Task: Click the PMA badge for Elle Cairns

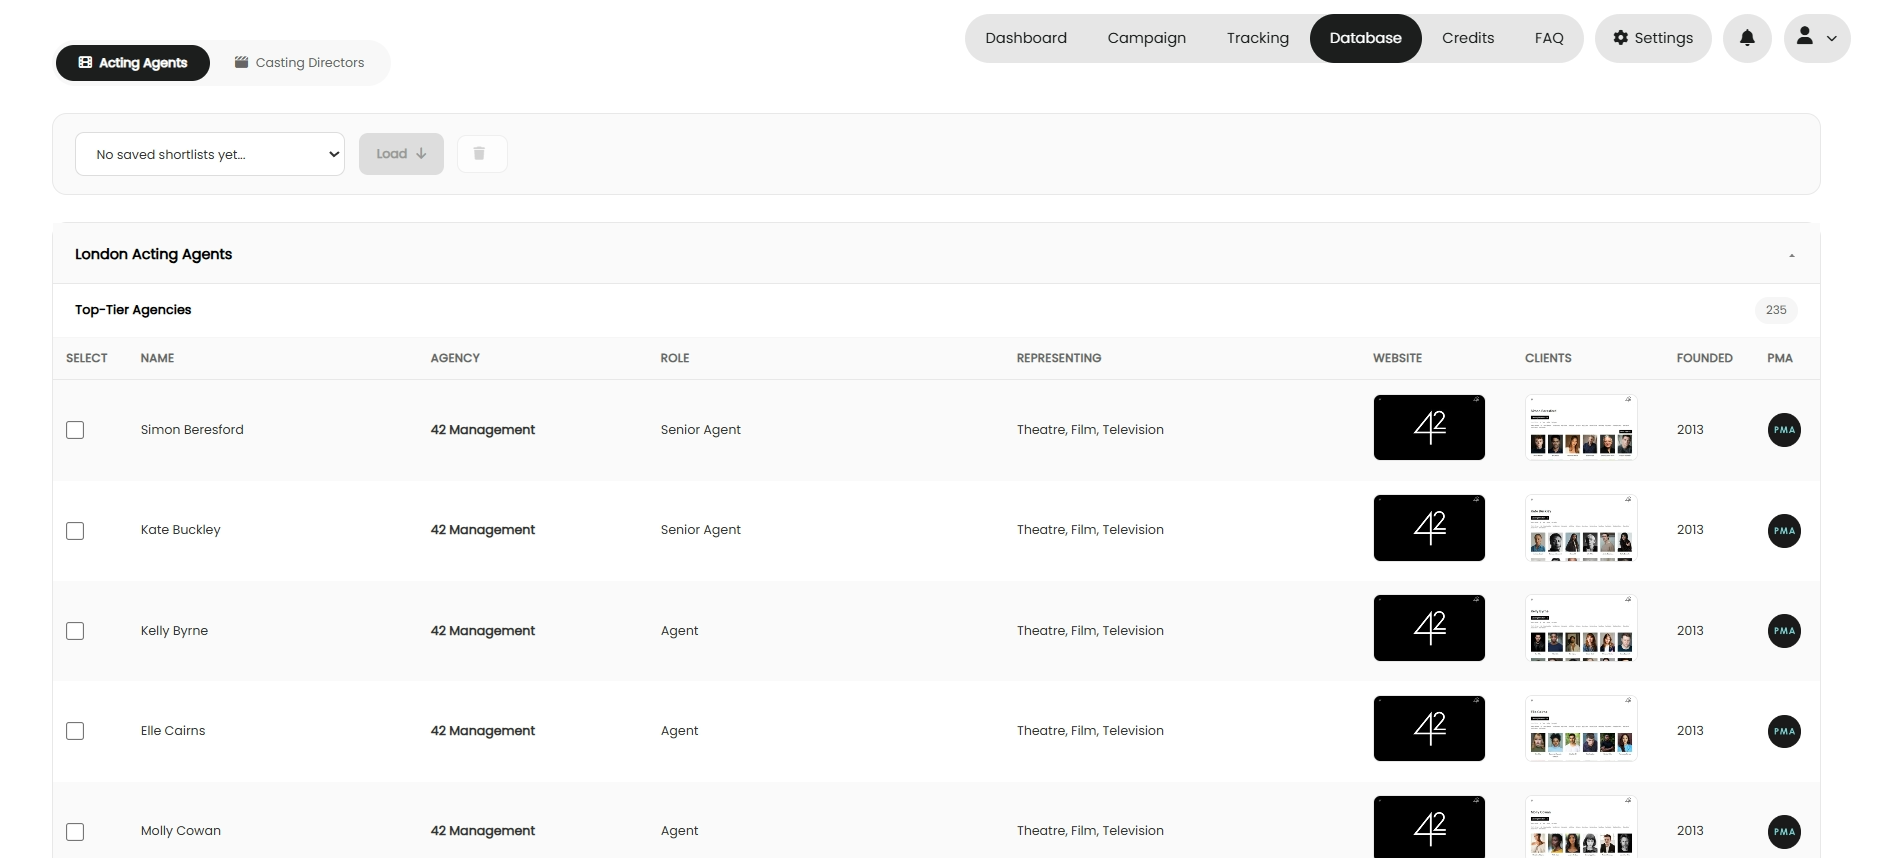Action: pos(1784,731)
